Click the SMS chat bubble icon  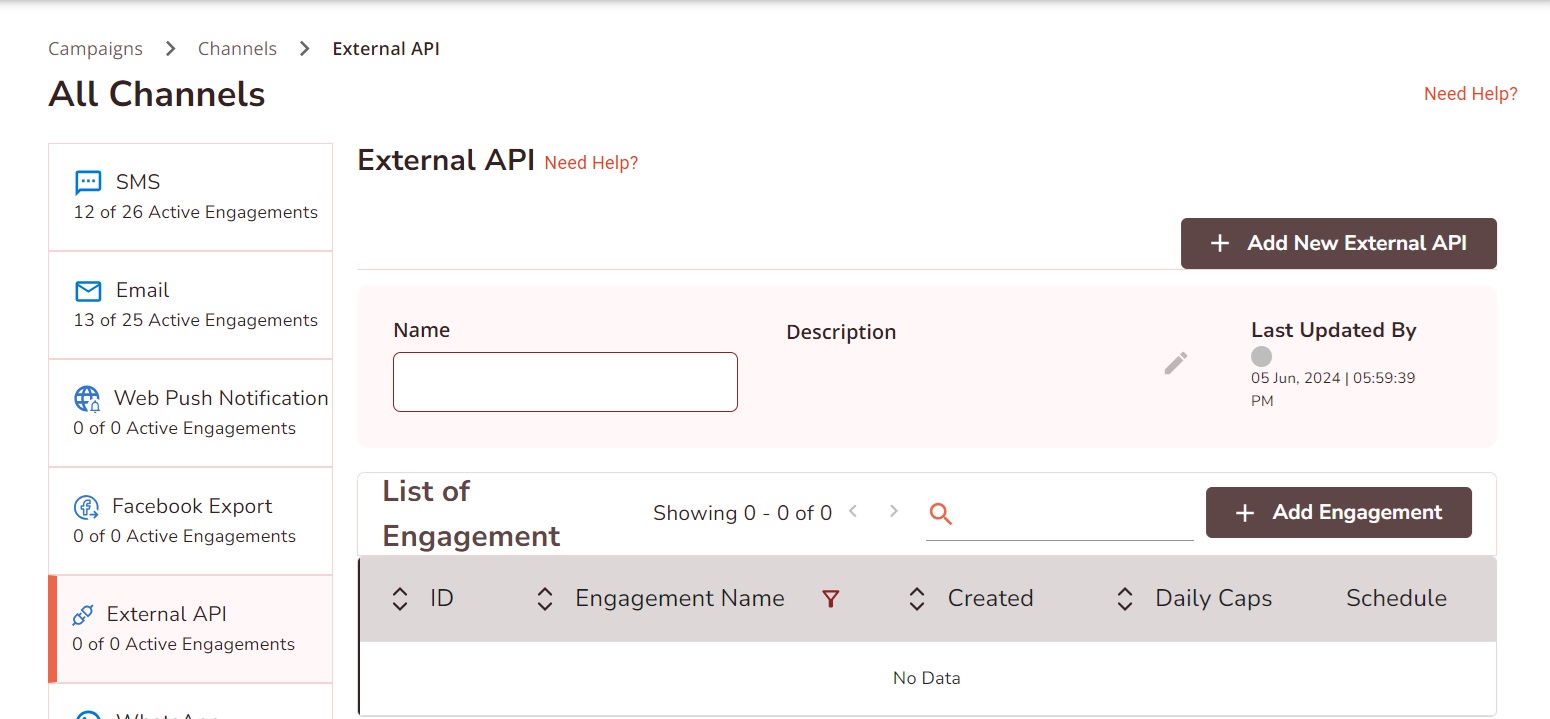[88, 183]
